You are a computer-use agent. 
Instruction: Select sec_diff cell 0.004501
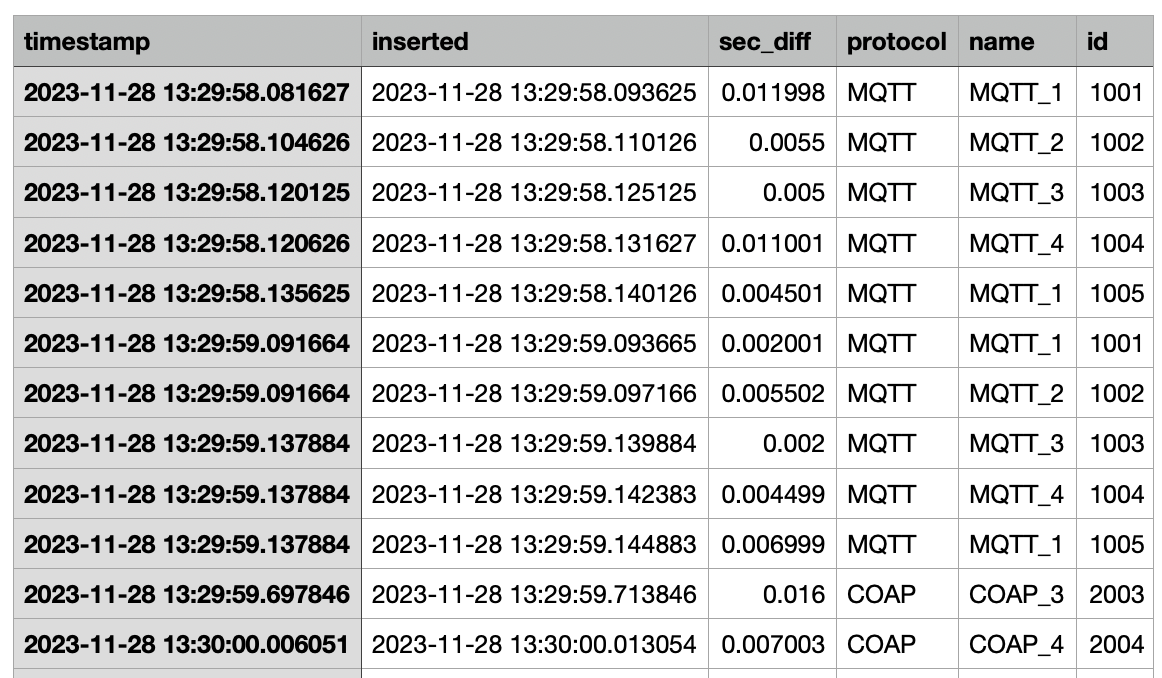click(x=772, y=293)
